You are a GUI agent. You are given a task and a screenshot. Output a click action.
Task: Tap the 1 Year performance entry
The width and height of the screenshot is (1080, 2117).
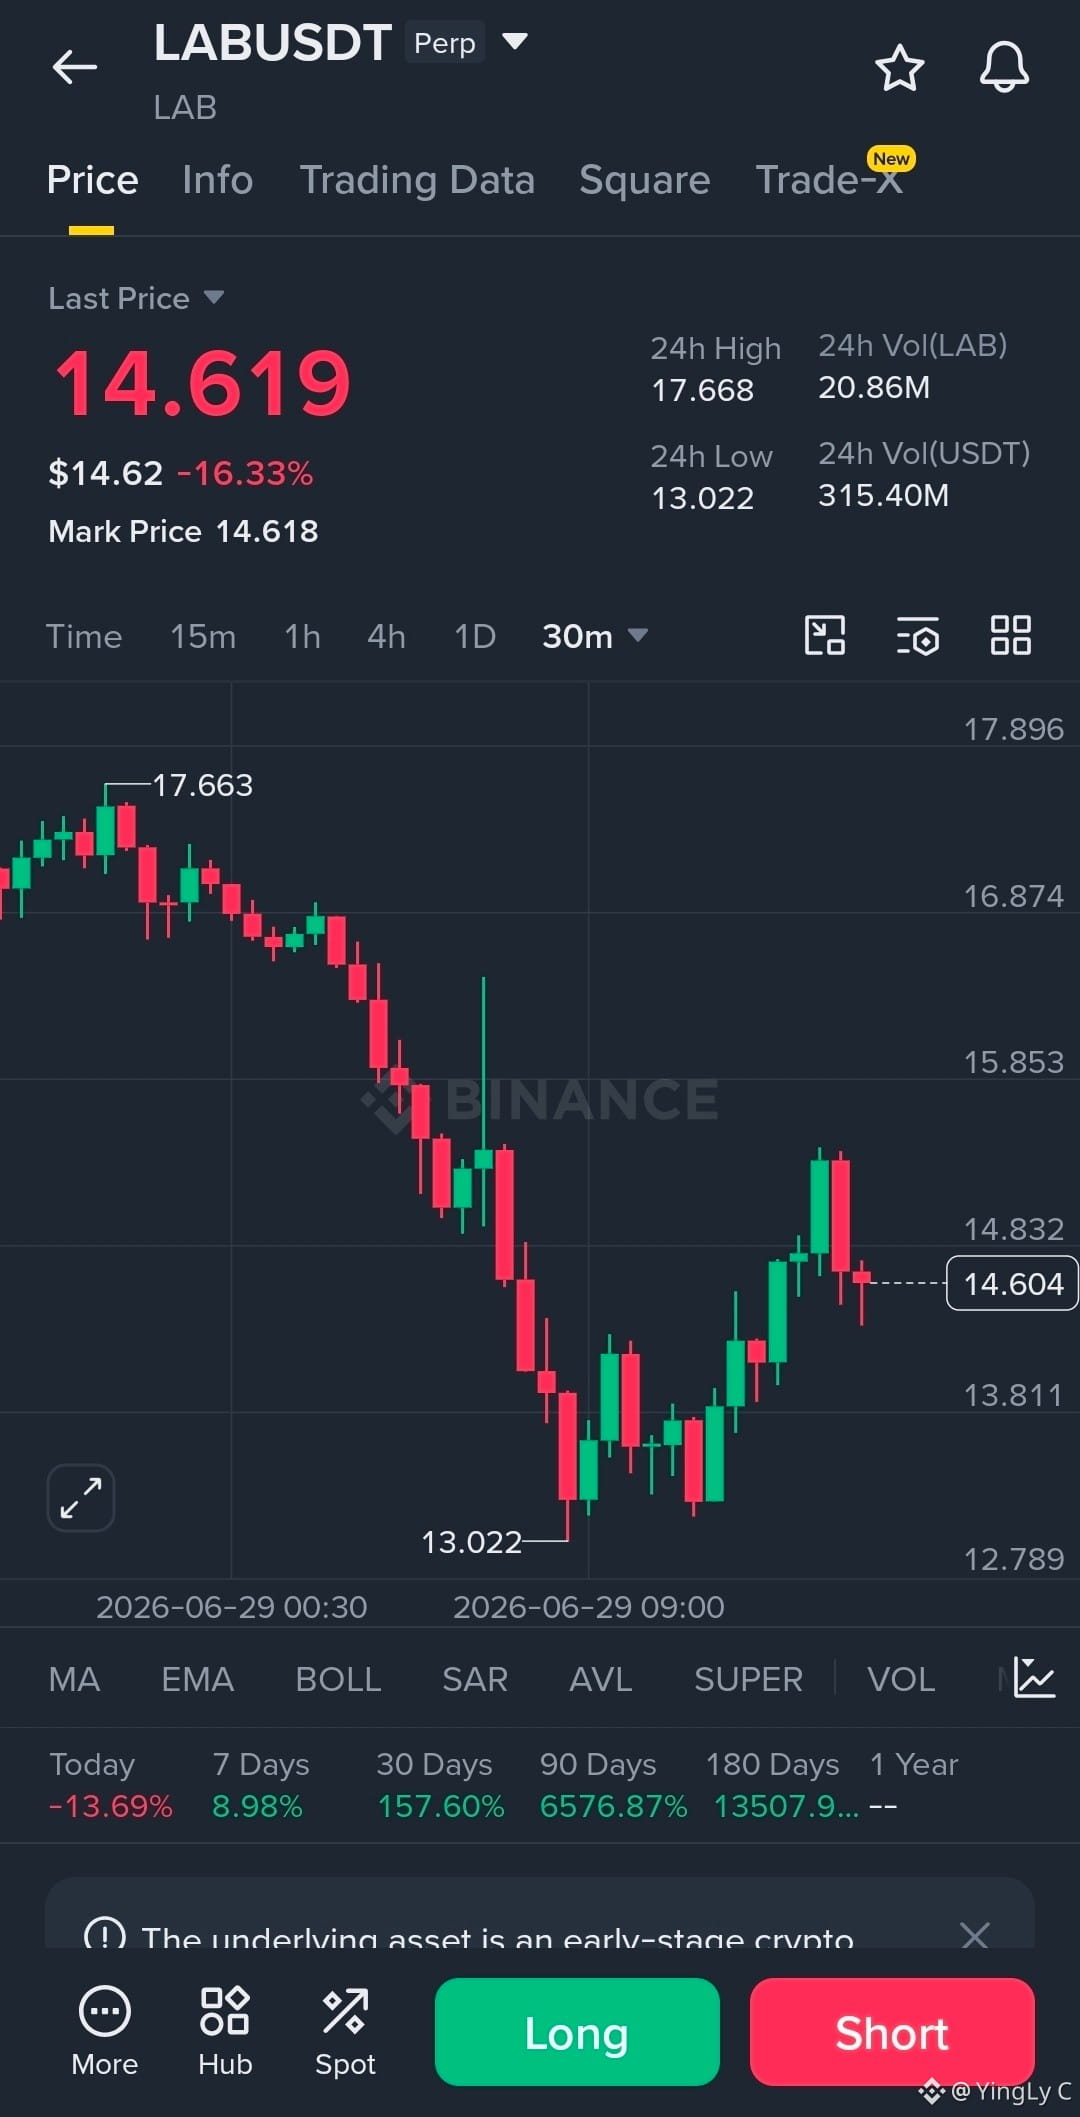[x=913, y=1786]
